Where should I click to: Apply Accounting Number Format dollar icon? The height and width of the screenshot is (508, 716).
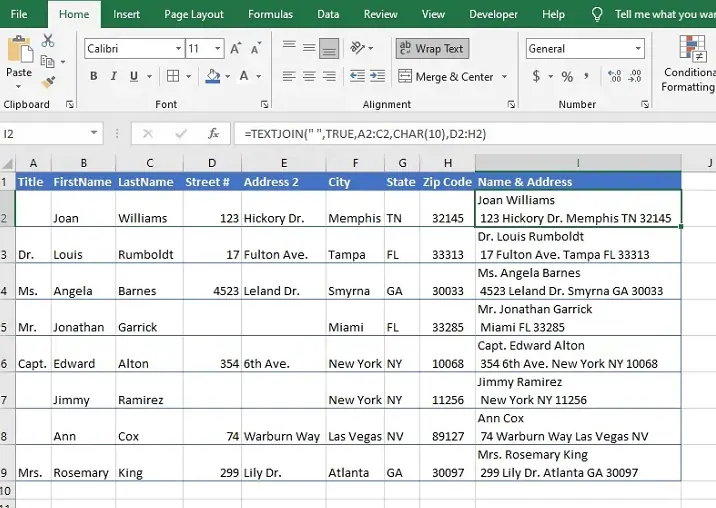(537, 77)
